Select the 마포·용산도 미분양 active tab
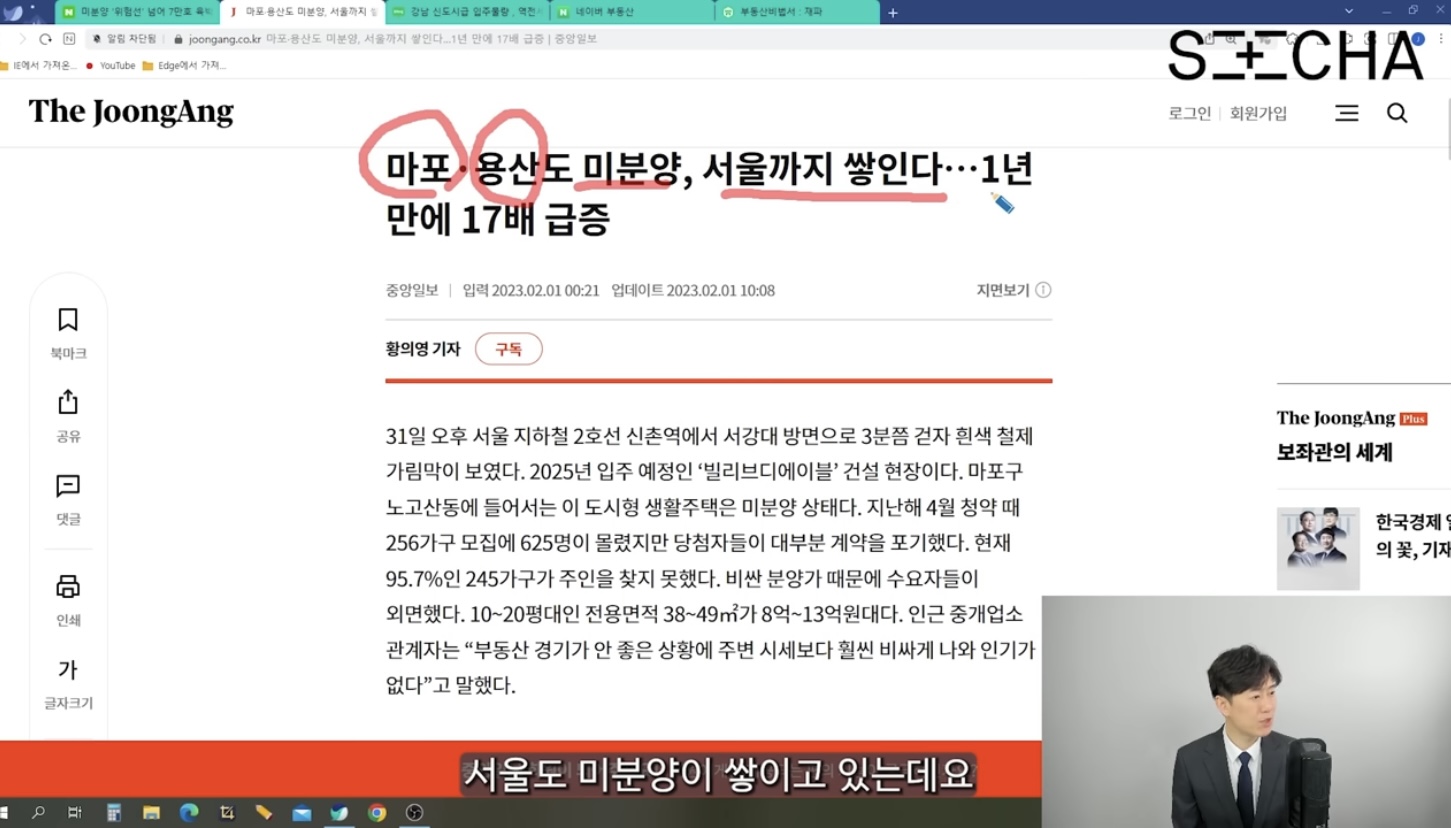1451x828 pixels. 303,13
